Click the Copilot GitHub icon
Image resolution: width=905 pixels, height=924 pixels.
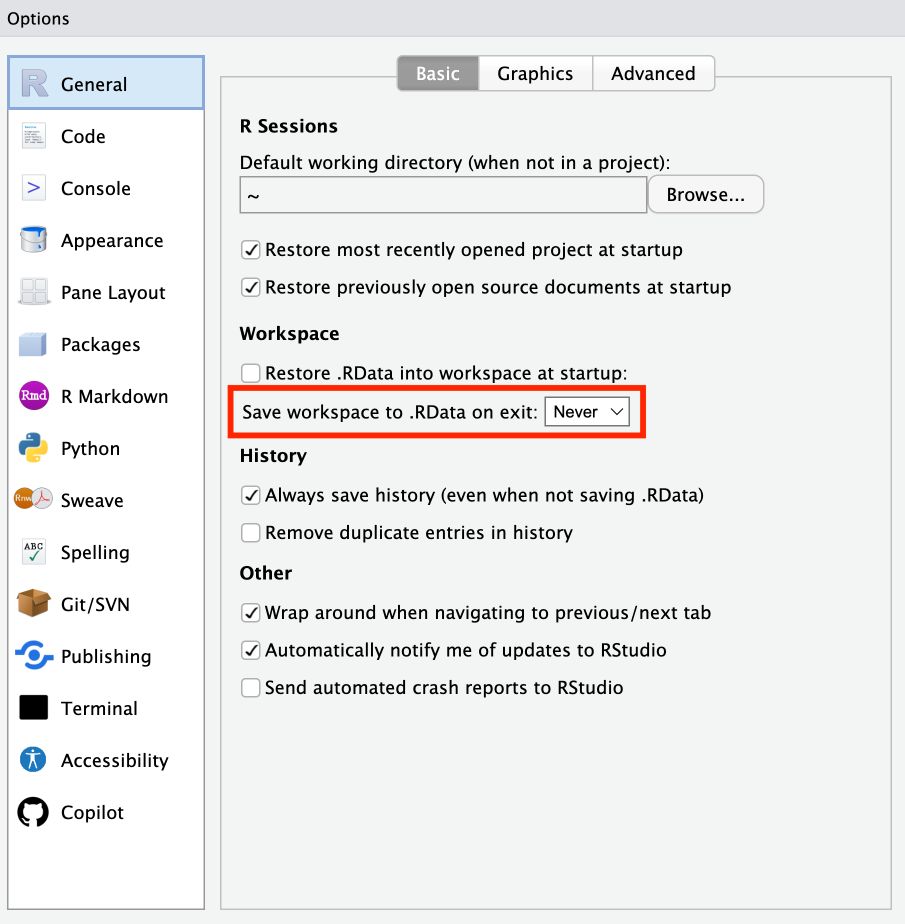[x=34, y=813]
